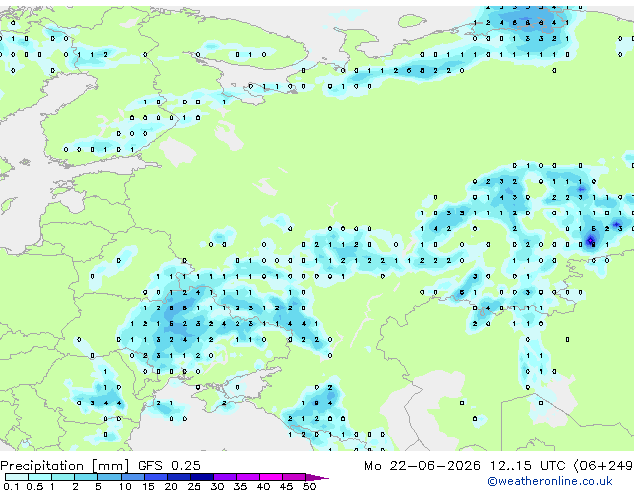This screenshot has width=634, height=490.
Task: Click the '40' legend value
Action: coord(263,486)
